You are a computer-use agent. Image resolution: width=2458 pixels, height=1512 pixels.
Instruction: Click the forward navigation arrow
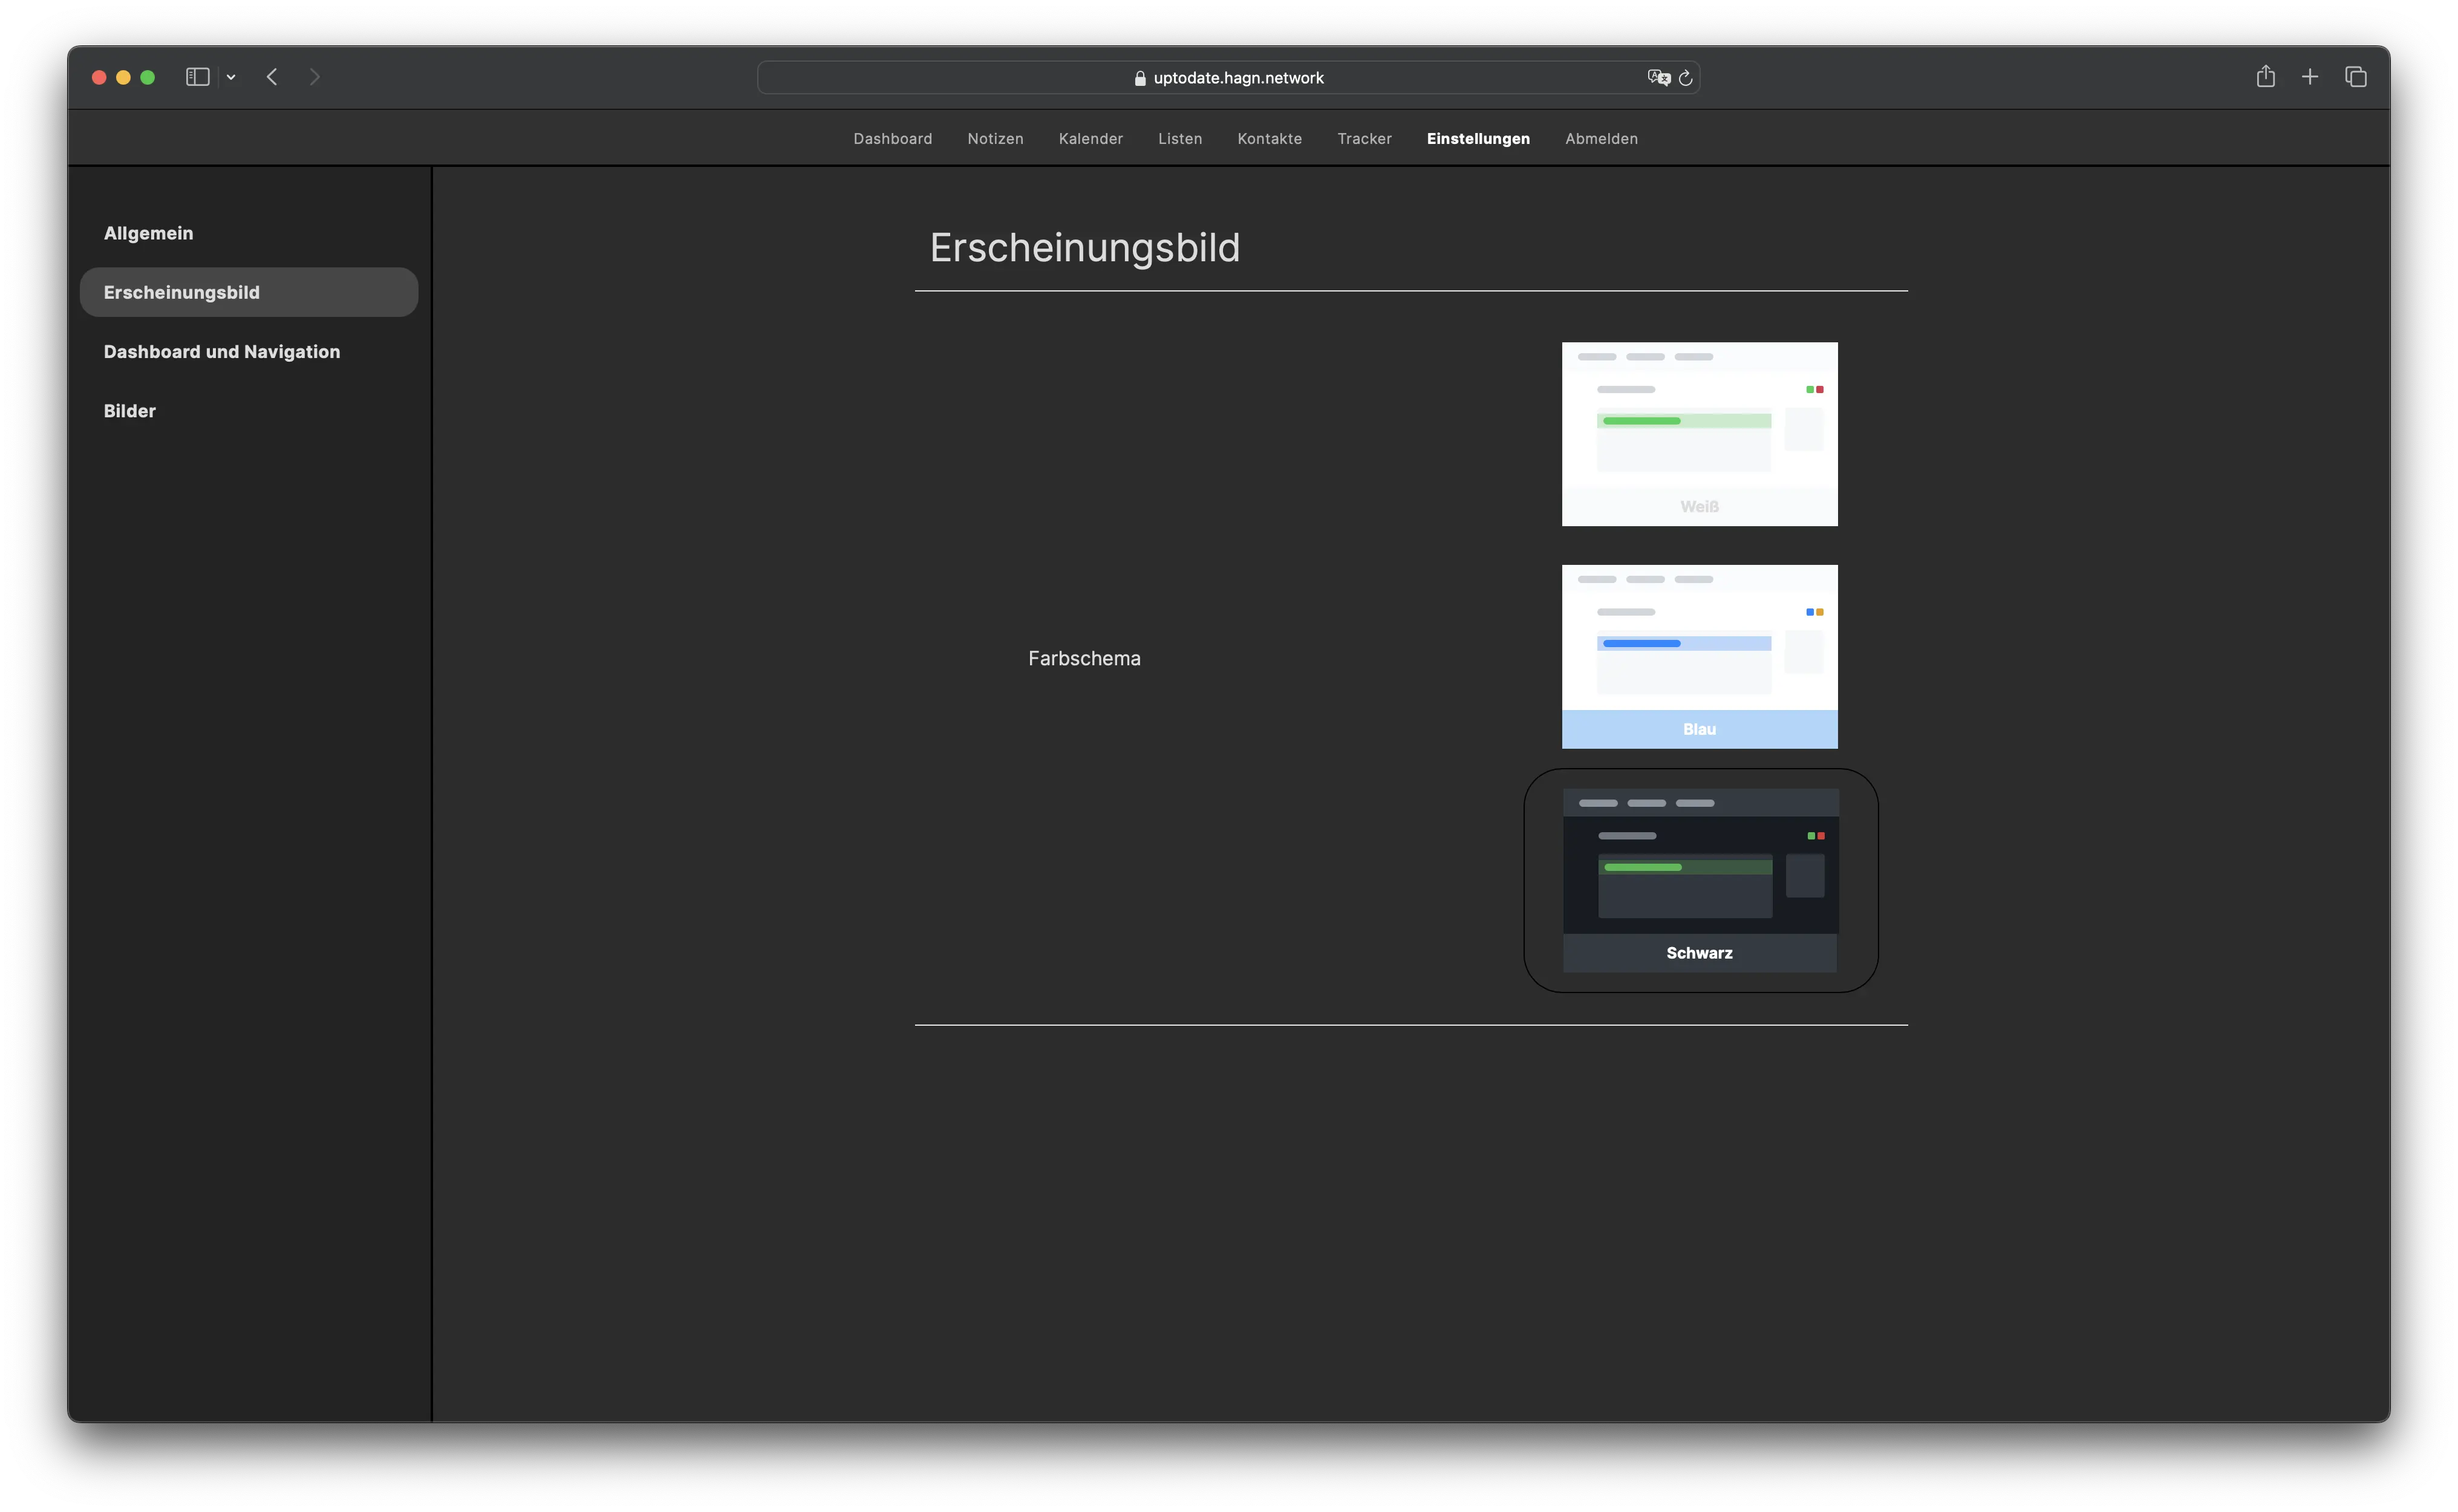tap(315, 77)
